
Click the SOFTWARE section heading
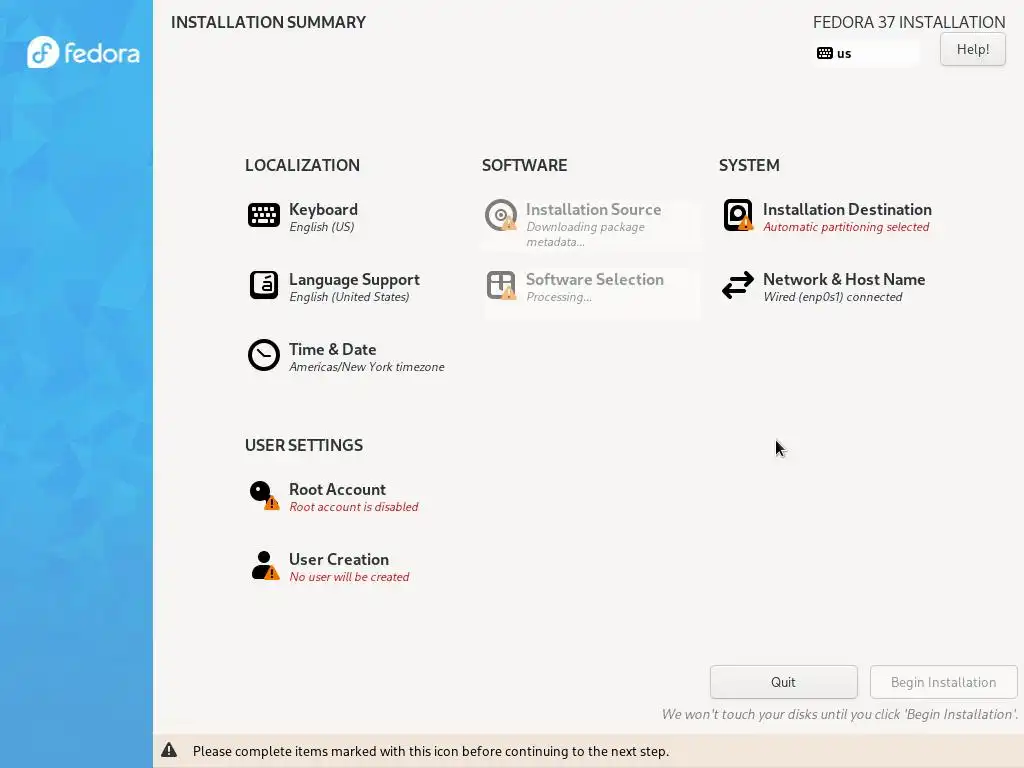524,165
